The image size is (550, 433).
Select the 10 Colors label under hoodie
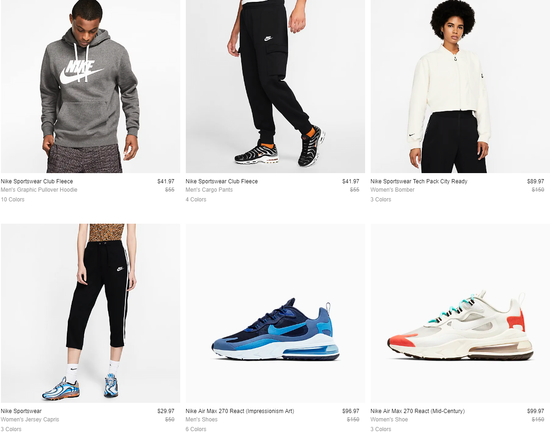(13, 200)
